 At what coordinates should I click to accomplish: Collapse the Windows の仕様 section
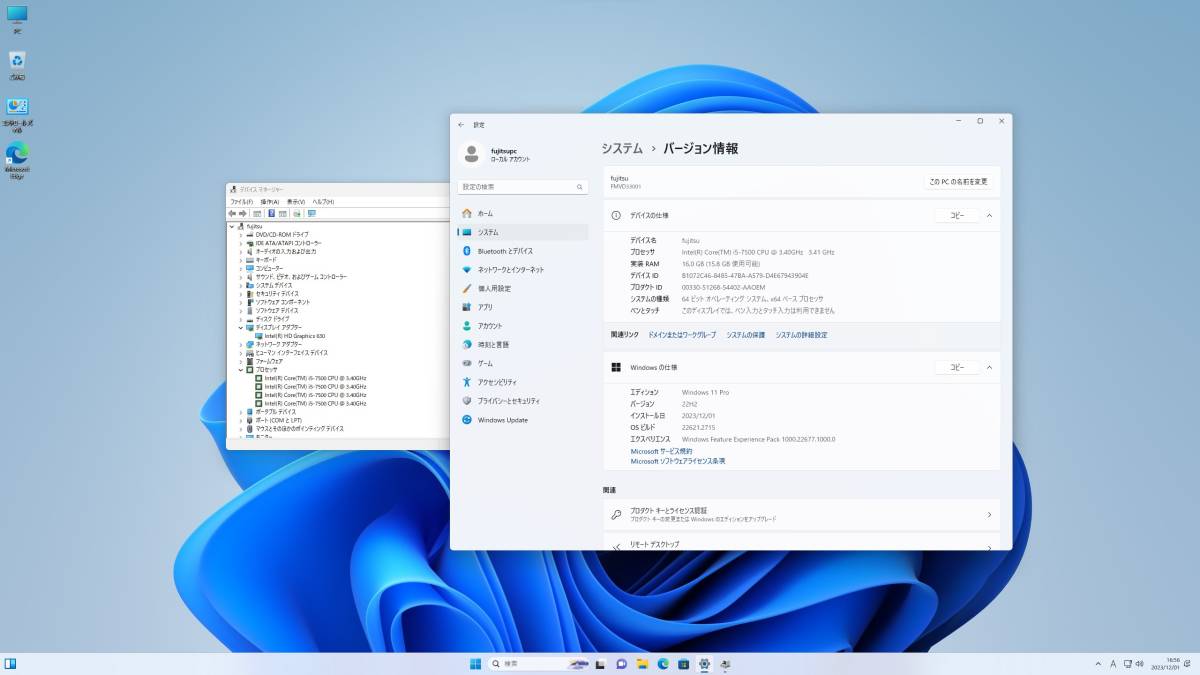(989, 367)
